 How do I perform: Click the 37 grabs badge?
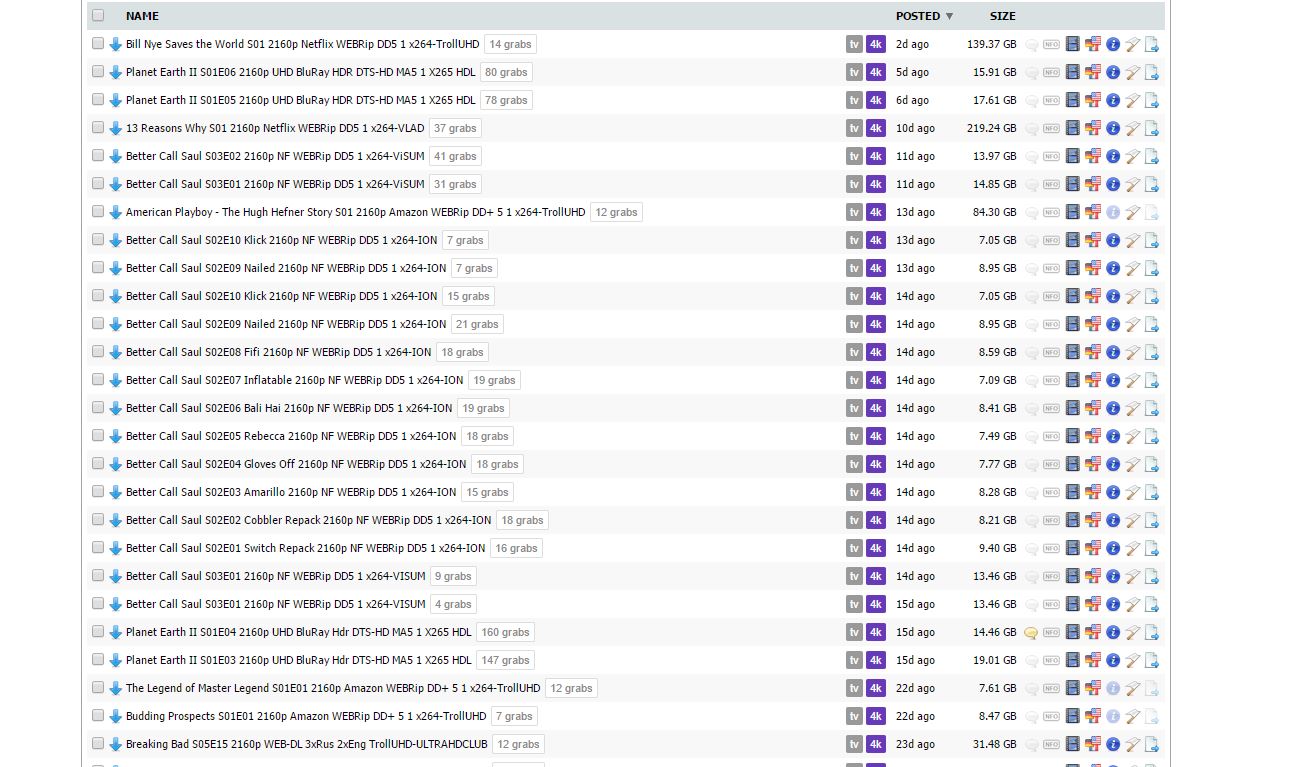(455, 128)
